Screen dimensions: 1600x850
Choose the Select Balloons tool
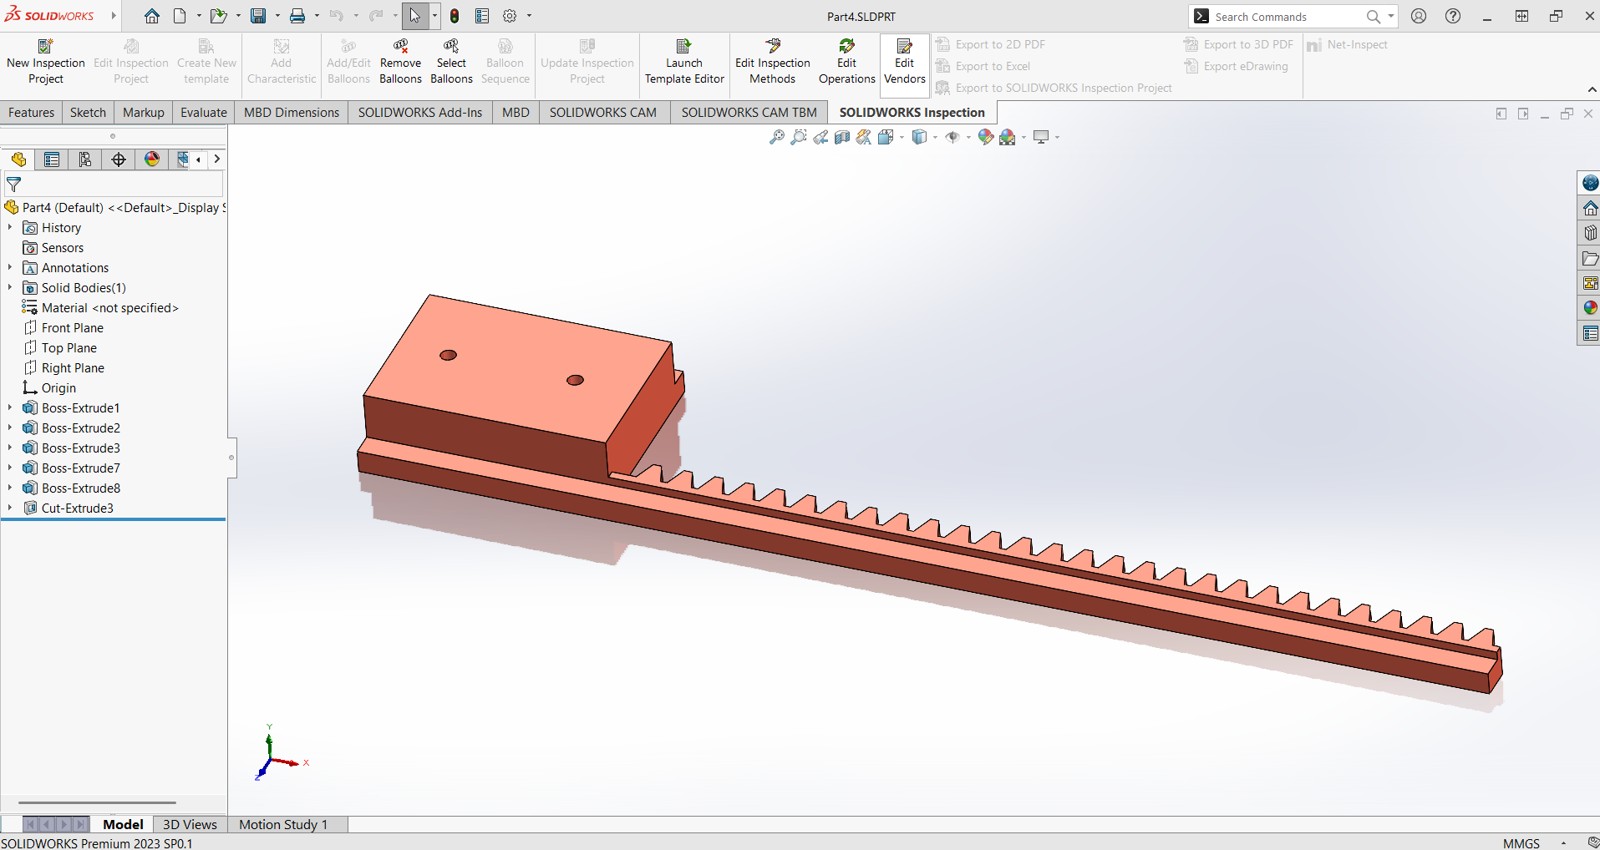451,62
